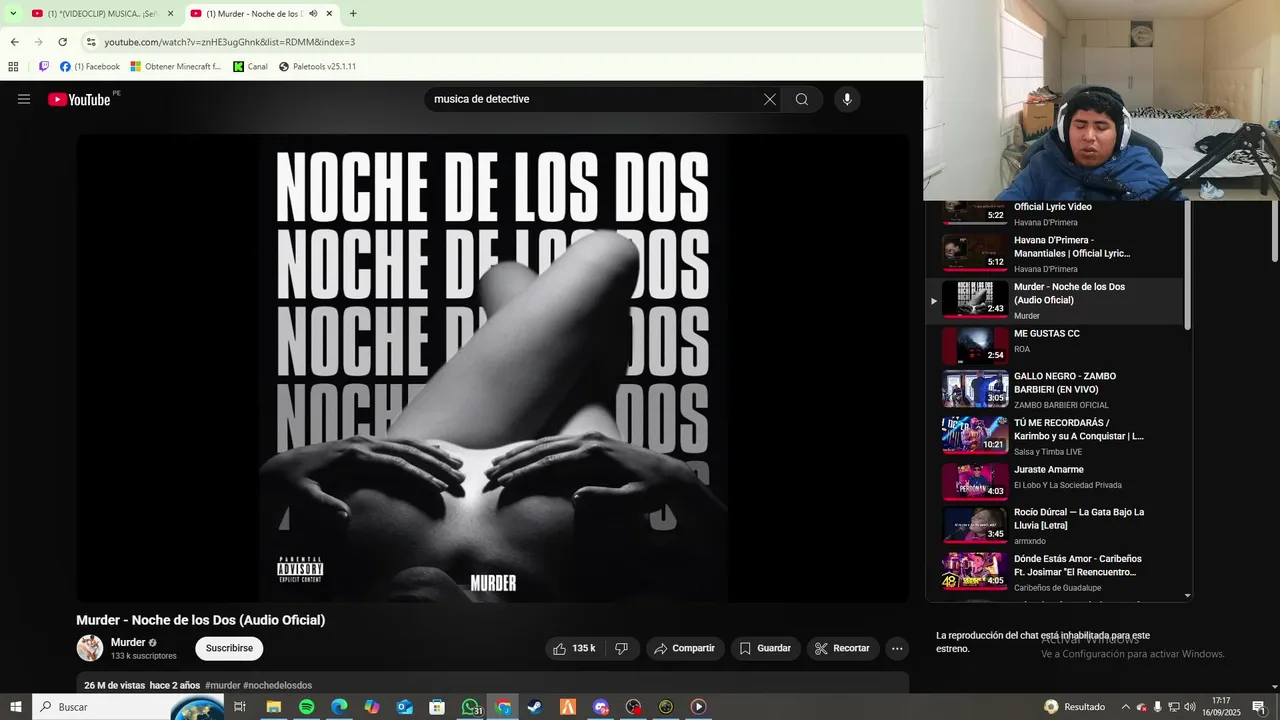Click the address bar URL
The height and width of the screenshot is (720, 1280).
[229, 42]
